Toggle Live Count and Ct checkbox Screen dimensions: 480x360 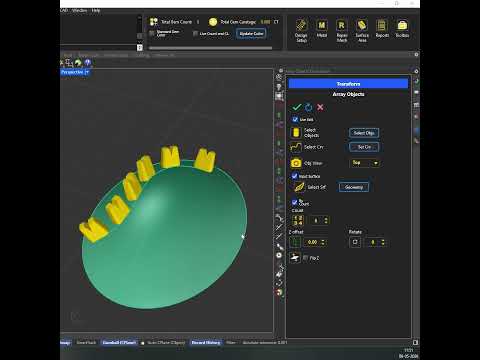196,33
